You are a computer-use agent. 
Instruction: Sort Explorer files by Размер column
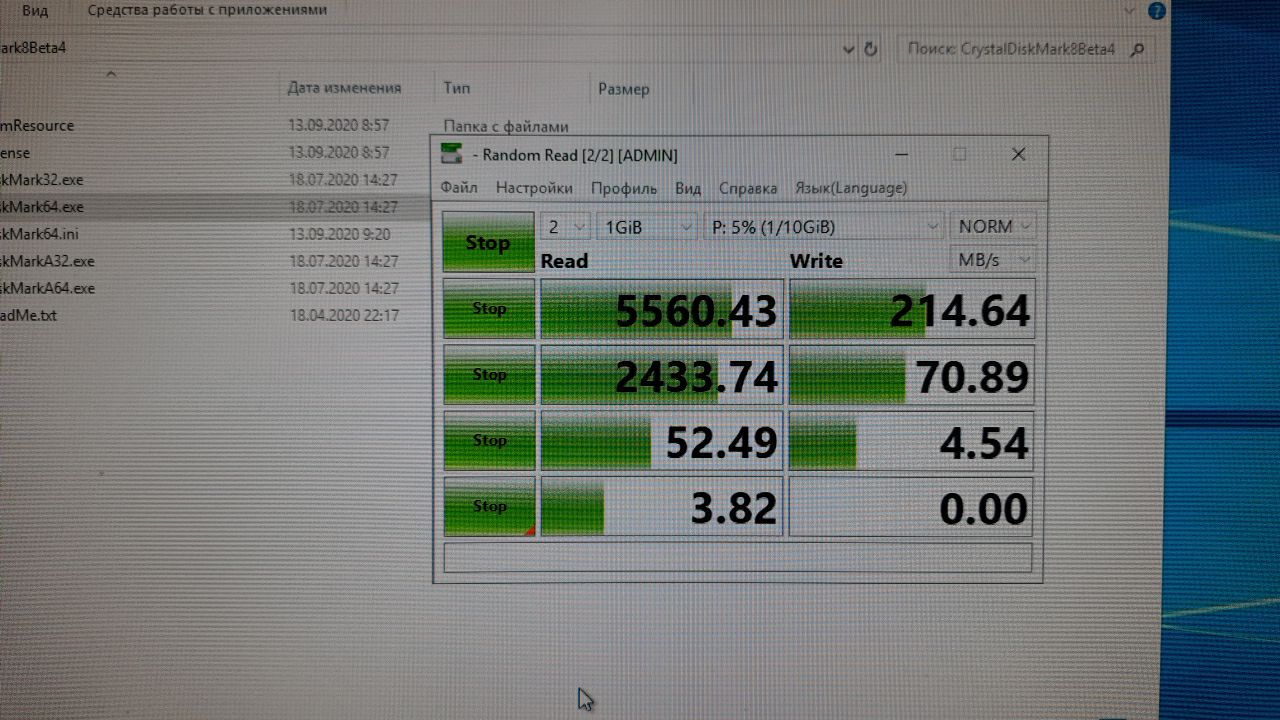(624, 89)
